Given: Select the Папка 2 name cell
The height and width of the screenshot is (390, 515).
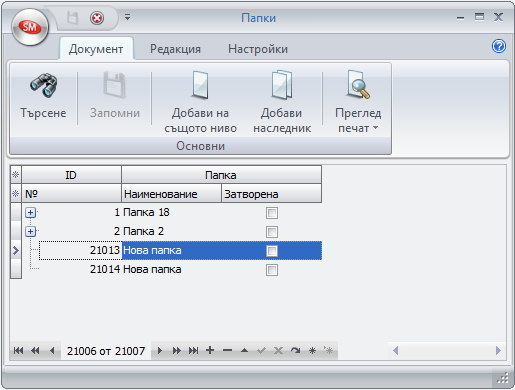Looking at the screenshot, I should click(171, 231).
